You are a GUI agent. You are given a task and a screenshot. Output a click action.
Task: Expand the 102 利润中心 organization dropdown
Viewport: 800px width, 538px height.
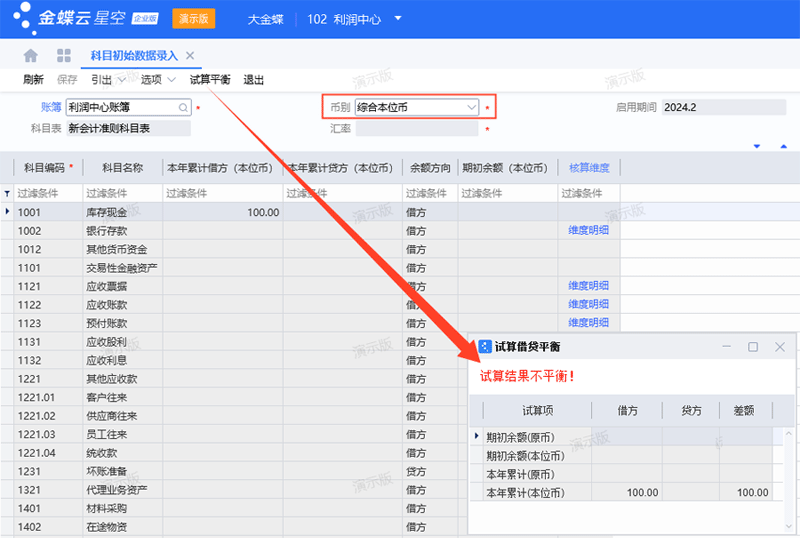(x=398, y=18)
